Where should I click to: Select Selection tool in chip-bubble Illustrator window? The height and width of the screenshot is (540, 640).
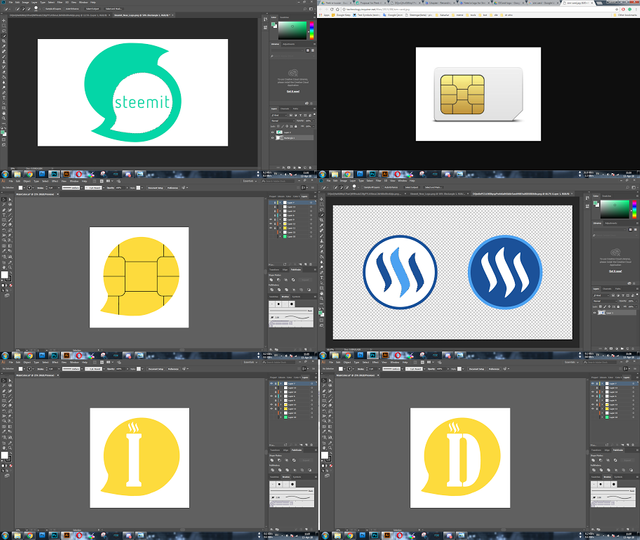[x=4, y=199]
